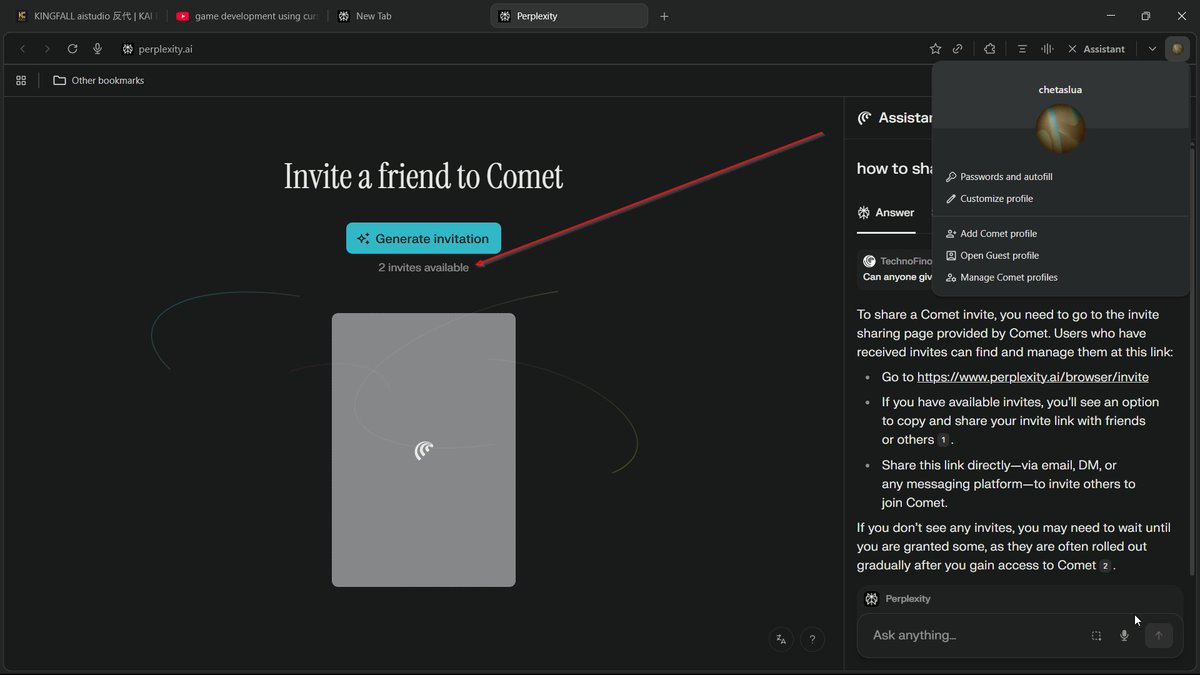Copy the page link via the chain icon

[958, 49]
